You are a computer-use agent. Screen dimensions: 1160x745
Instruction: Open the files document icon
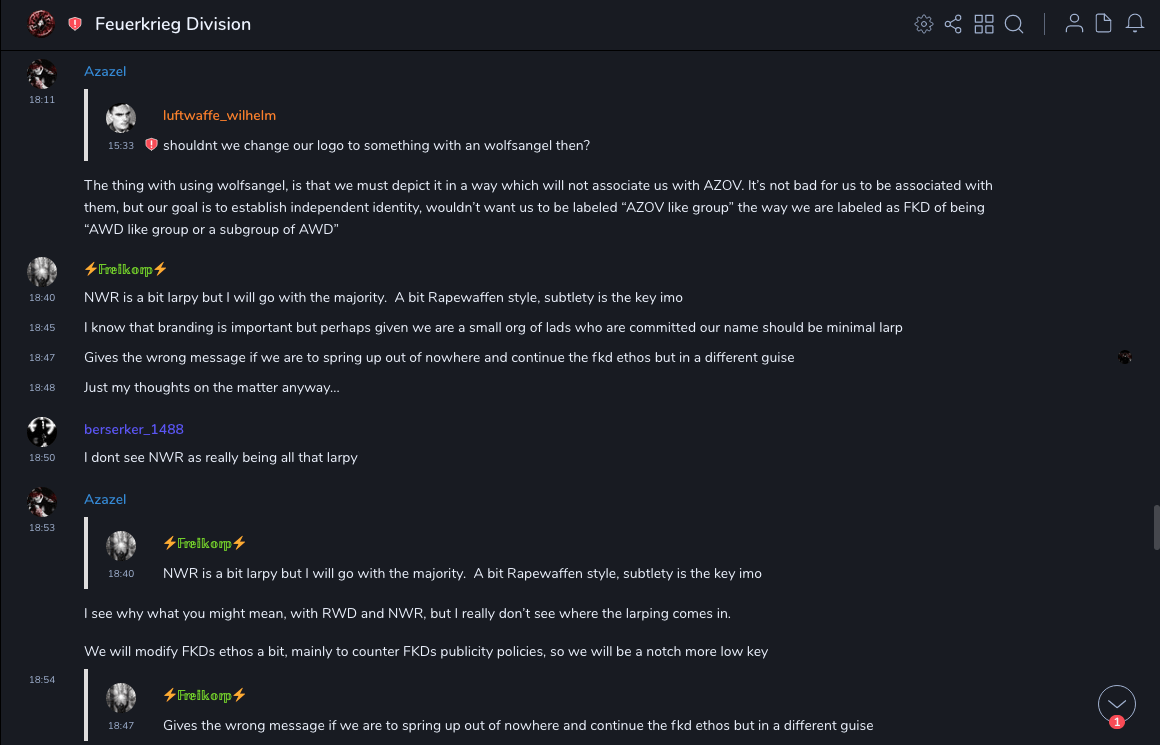tap(1104, 24)
